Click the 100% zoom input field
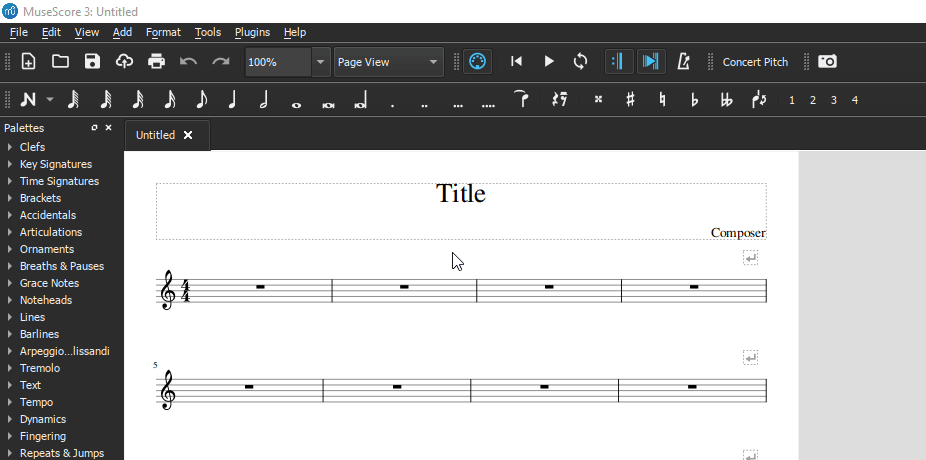This screenshot has width=926, height=460. coord(278,62)
